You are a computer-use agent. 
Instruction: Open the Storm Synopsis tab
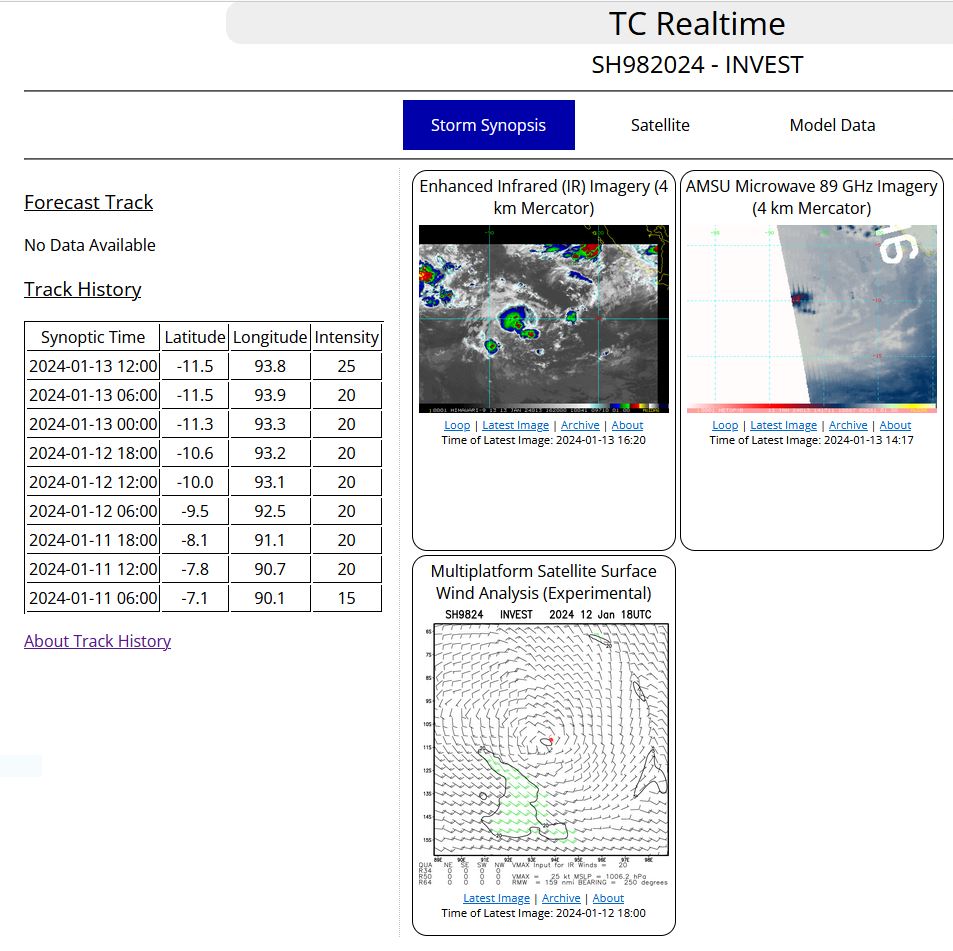point(489,125)
